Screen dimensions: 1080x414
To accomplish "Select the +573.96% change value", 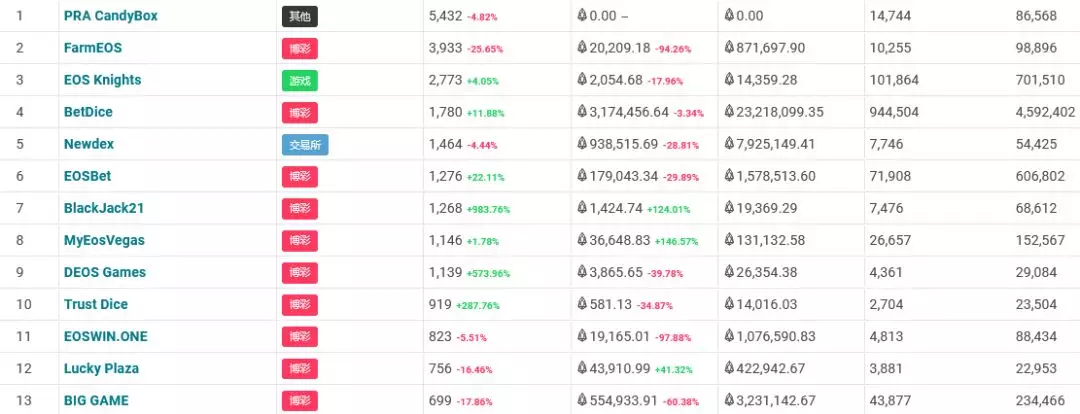I will [488, 273].
